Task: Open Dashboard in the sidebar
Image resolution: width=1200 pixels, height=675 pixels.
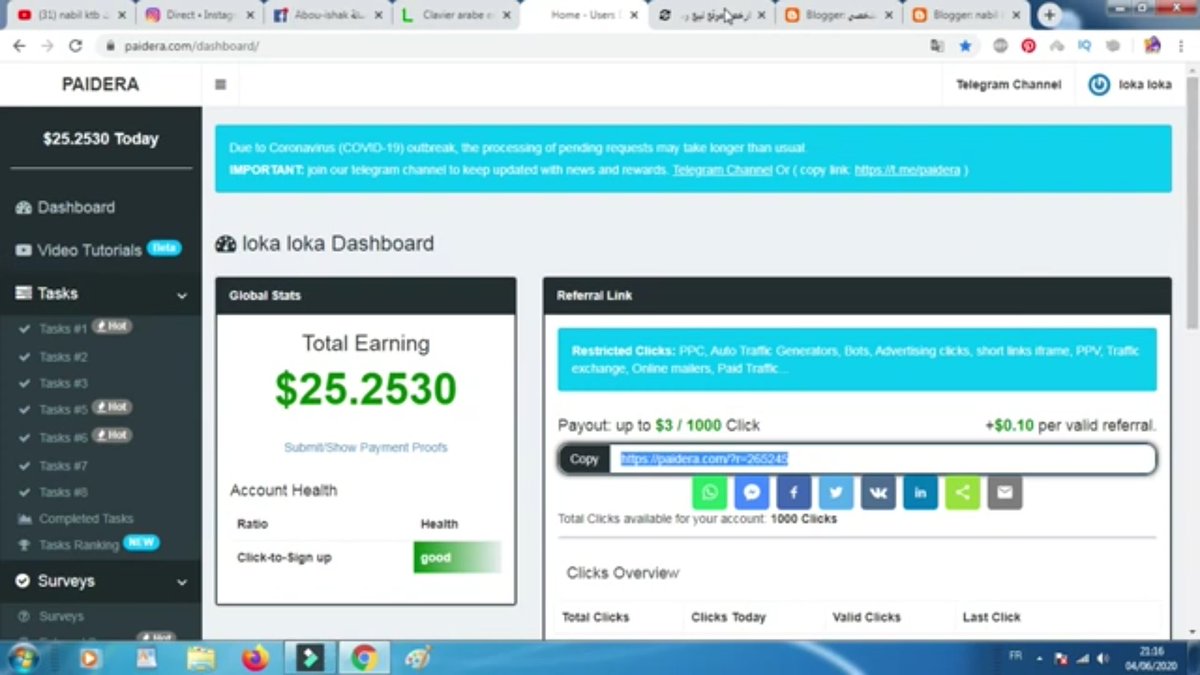Action: click(x=66, y=207)
